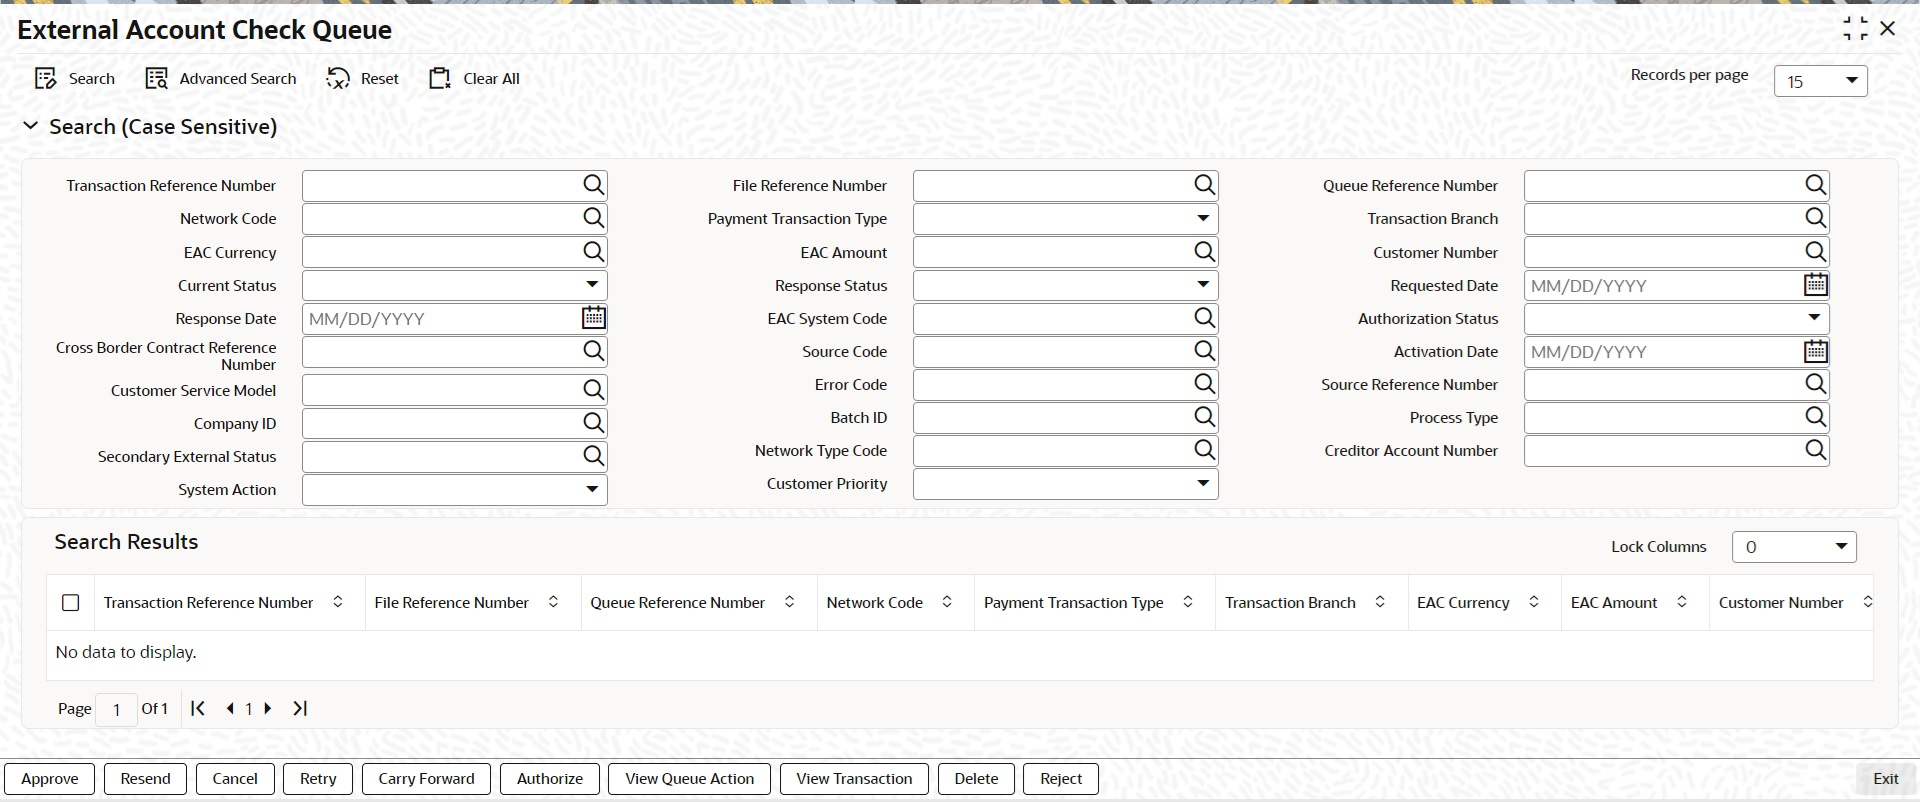This screenshot has height=804, width=1920.
Task: Open Source Reference Number lookup
Action: [1816, 384]
